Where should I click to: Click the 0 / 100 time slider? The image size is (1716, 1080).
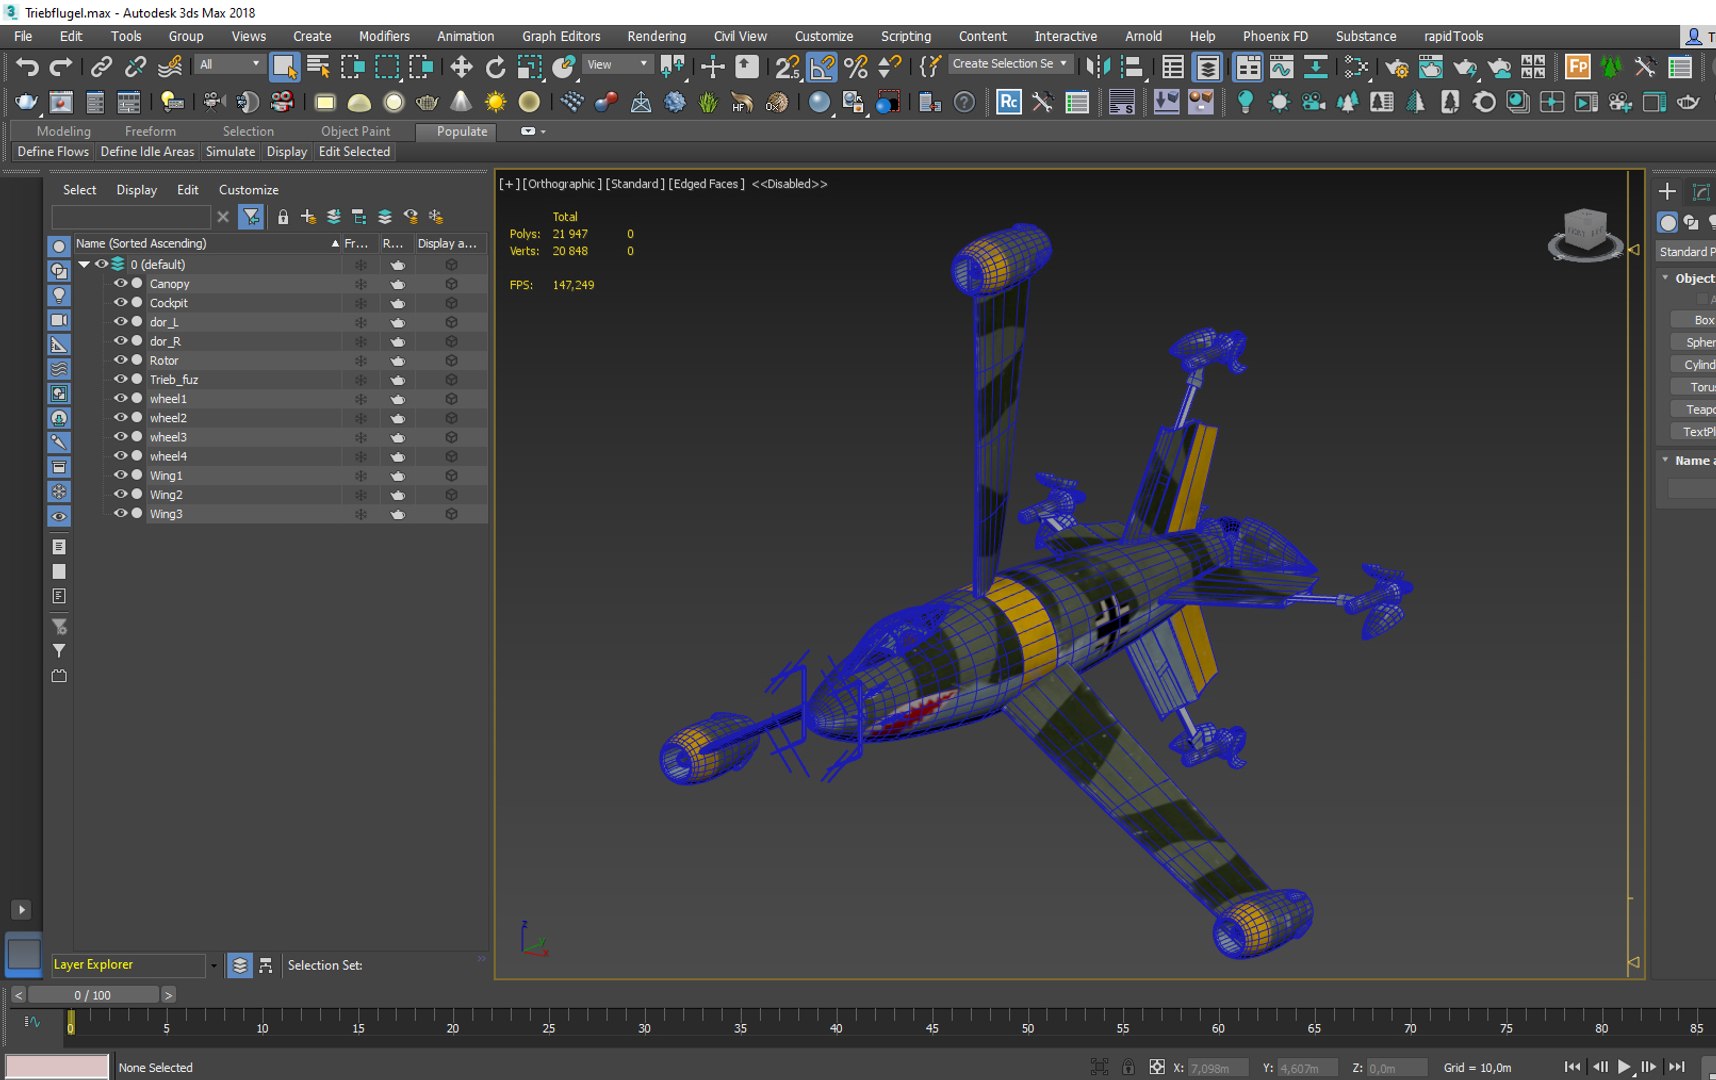coord(93,995)
